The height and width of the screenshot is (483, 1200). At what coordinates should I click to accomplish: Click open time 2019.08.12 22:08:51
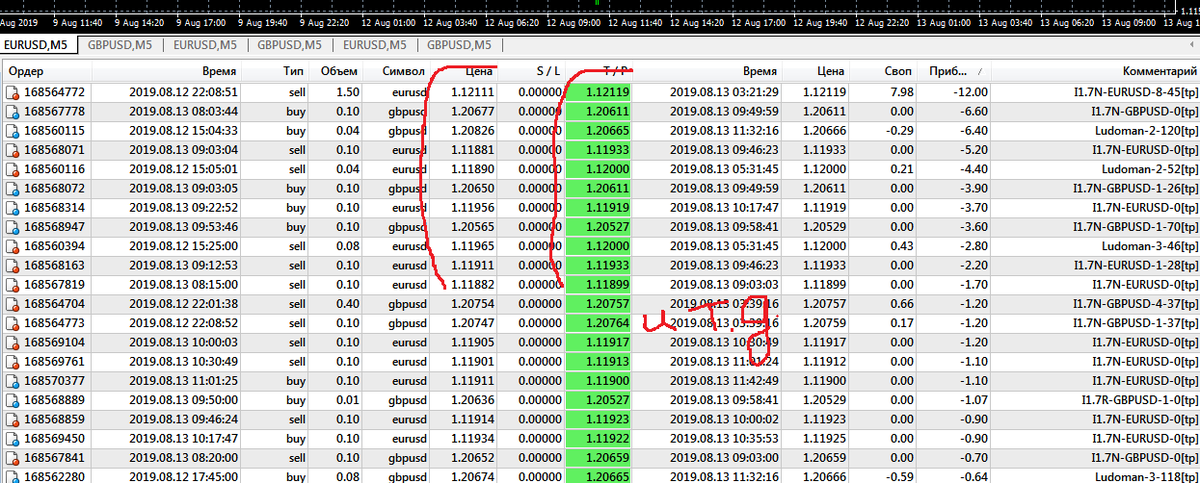click(184, 92)
